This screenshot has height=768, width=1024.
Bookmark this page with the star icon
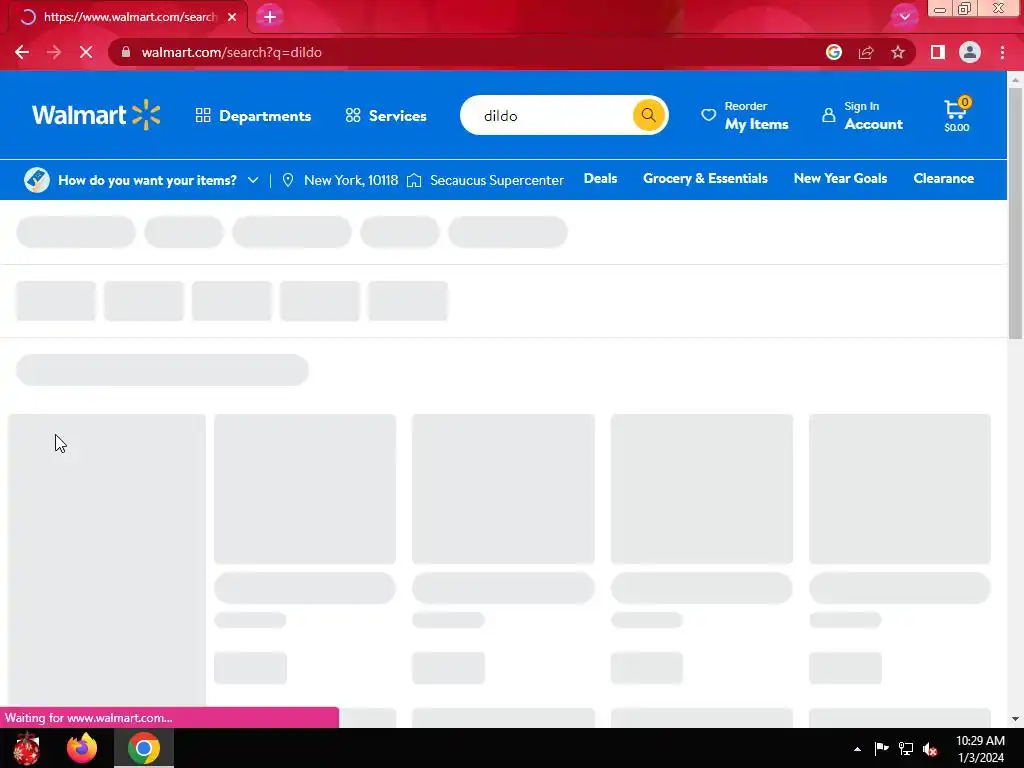(898, 52)
